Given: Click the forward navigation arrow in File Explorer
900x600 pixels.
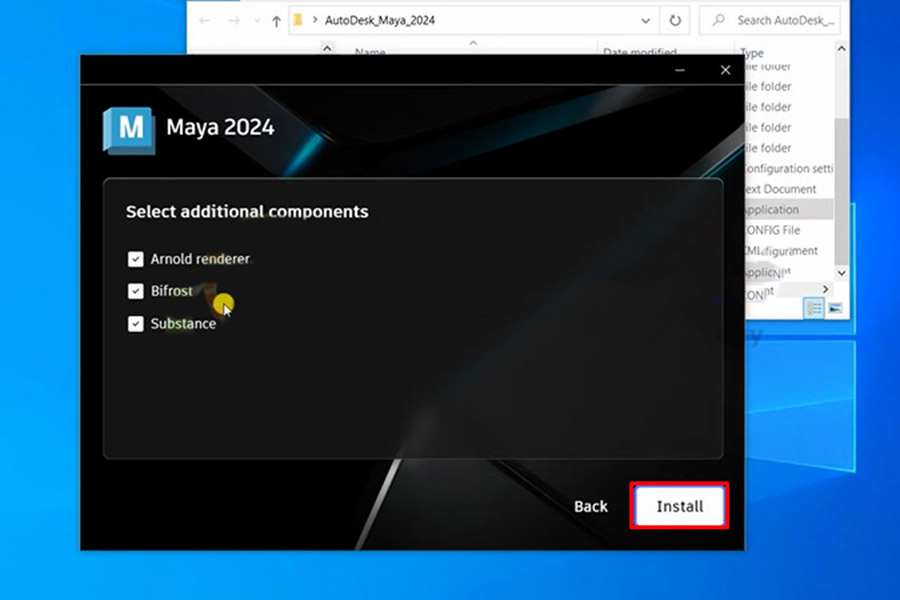Looking at the screenshot, I should click(x=232, y=19).
